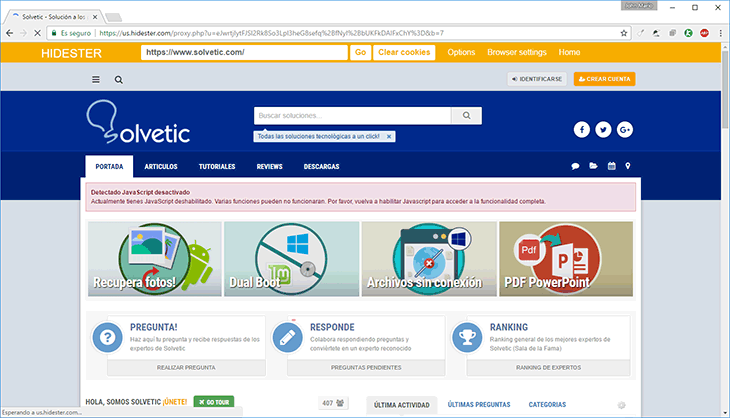730x418 pixels.
Task: Go to Hidester Home link
Action: tap(569, 53)
